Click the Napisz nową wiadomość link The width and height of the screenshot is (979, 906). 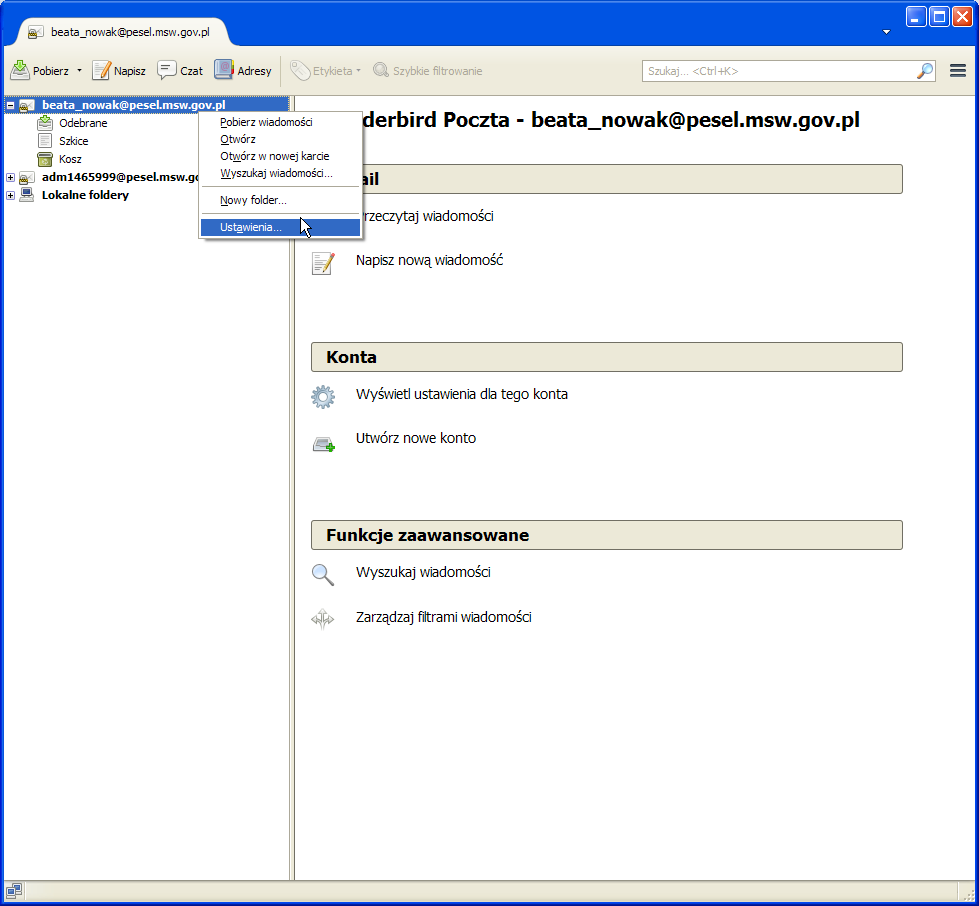click(x=430, y=260)
